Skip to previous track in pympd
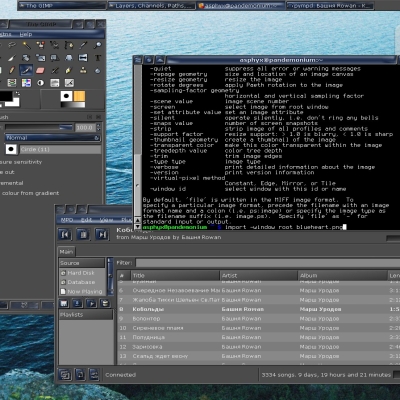Image resolution: width=400 pixels, height=400 pixels. (65, 235)
